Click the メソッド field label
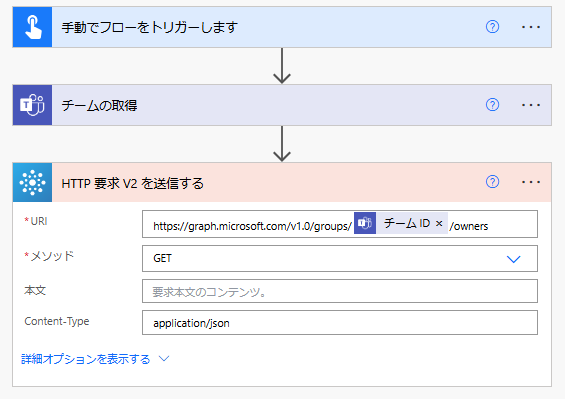Viewport: 565px width, 399px height. [52, 256]
